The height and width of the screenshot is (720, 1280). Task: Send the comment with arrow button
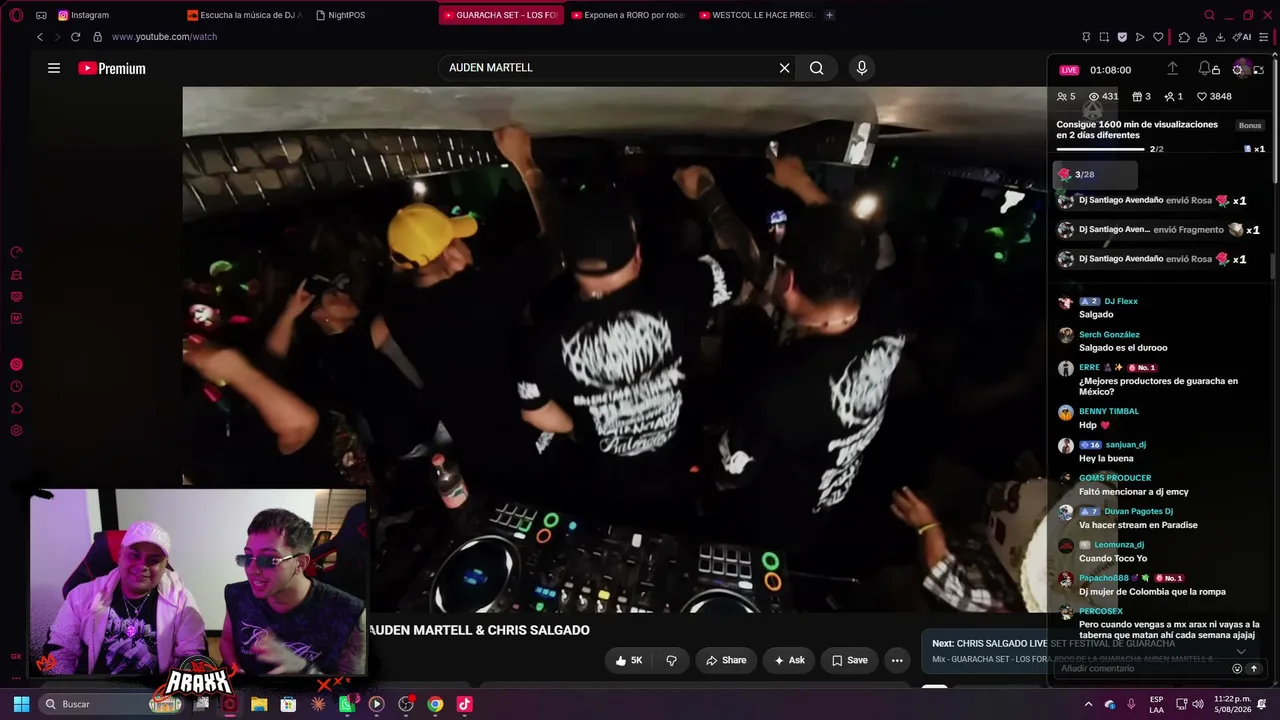(1254, 669)
